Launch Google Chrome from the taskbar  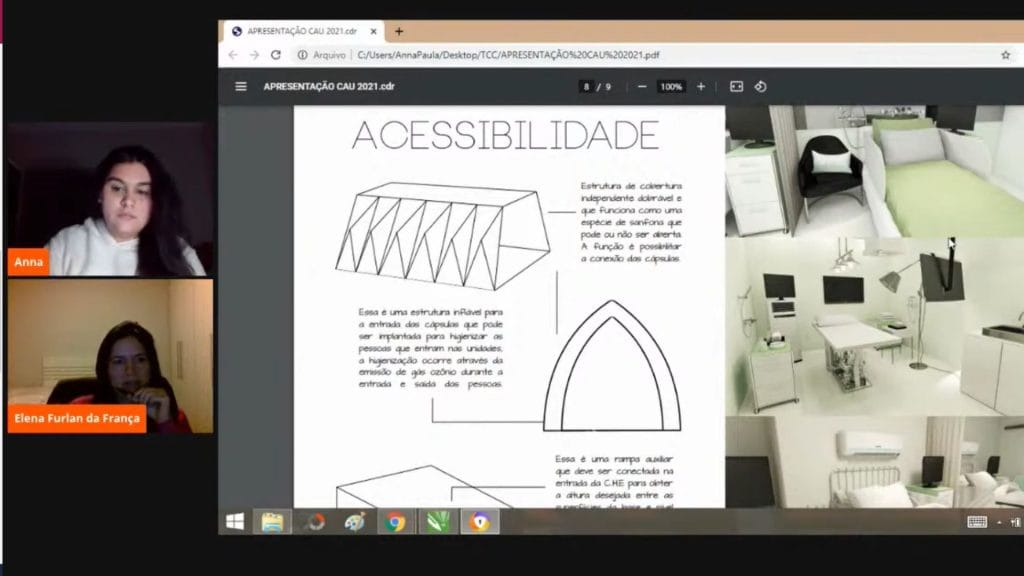pyautogui.click(x=396, y=521)
